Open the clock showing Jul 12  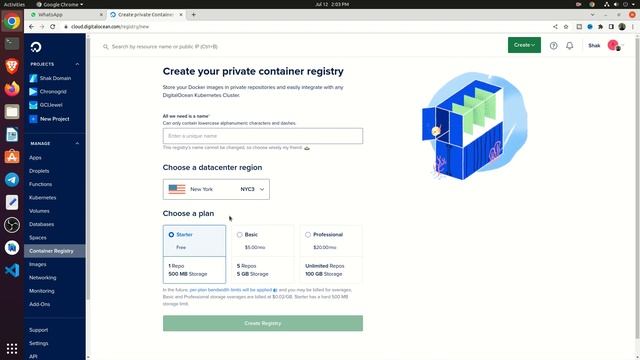click(x=332, y=4)
